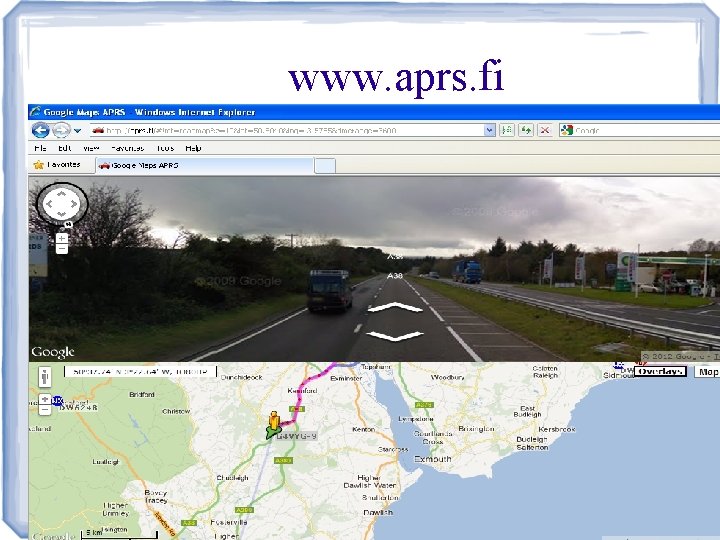
Task: Click the Overlays button on the map
Action: point(660,371)
